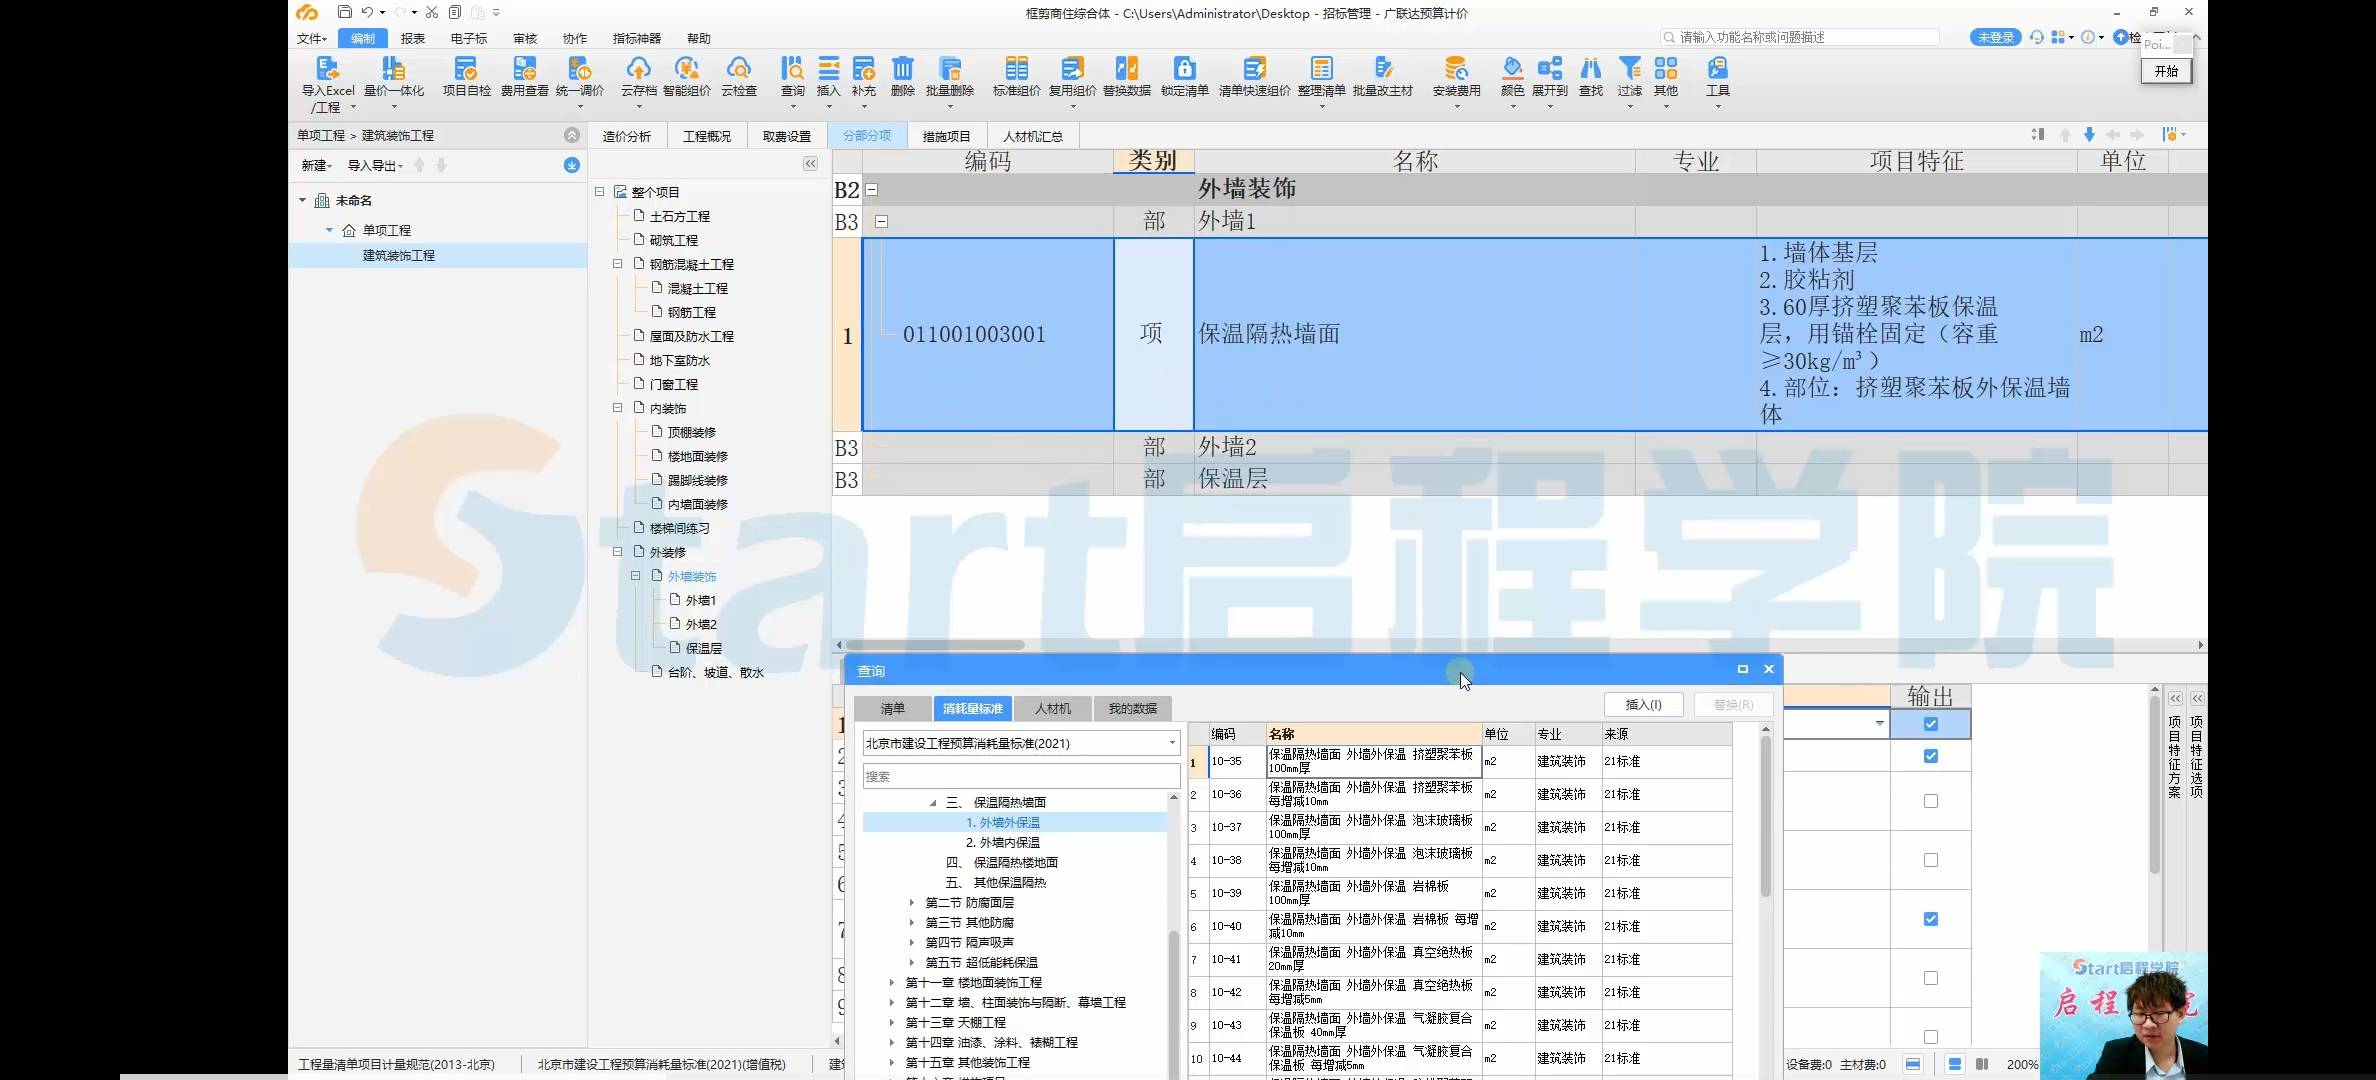2376x1080 pixels.
Task: Tick the fourth 输出 checkbox (unchecked)
Action: pyautogui.click(x=1930, y=860)
